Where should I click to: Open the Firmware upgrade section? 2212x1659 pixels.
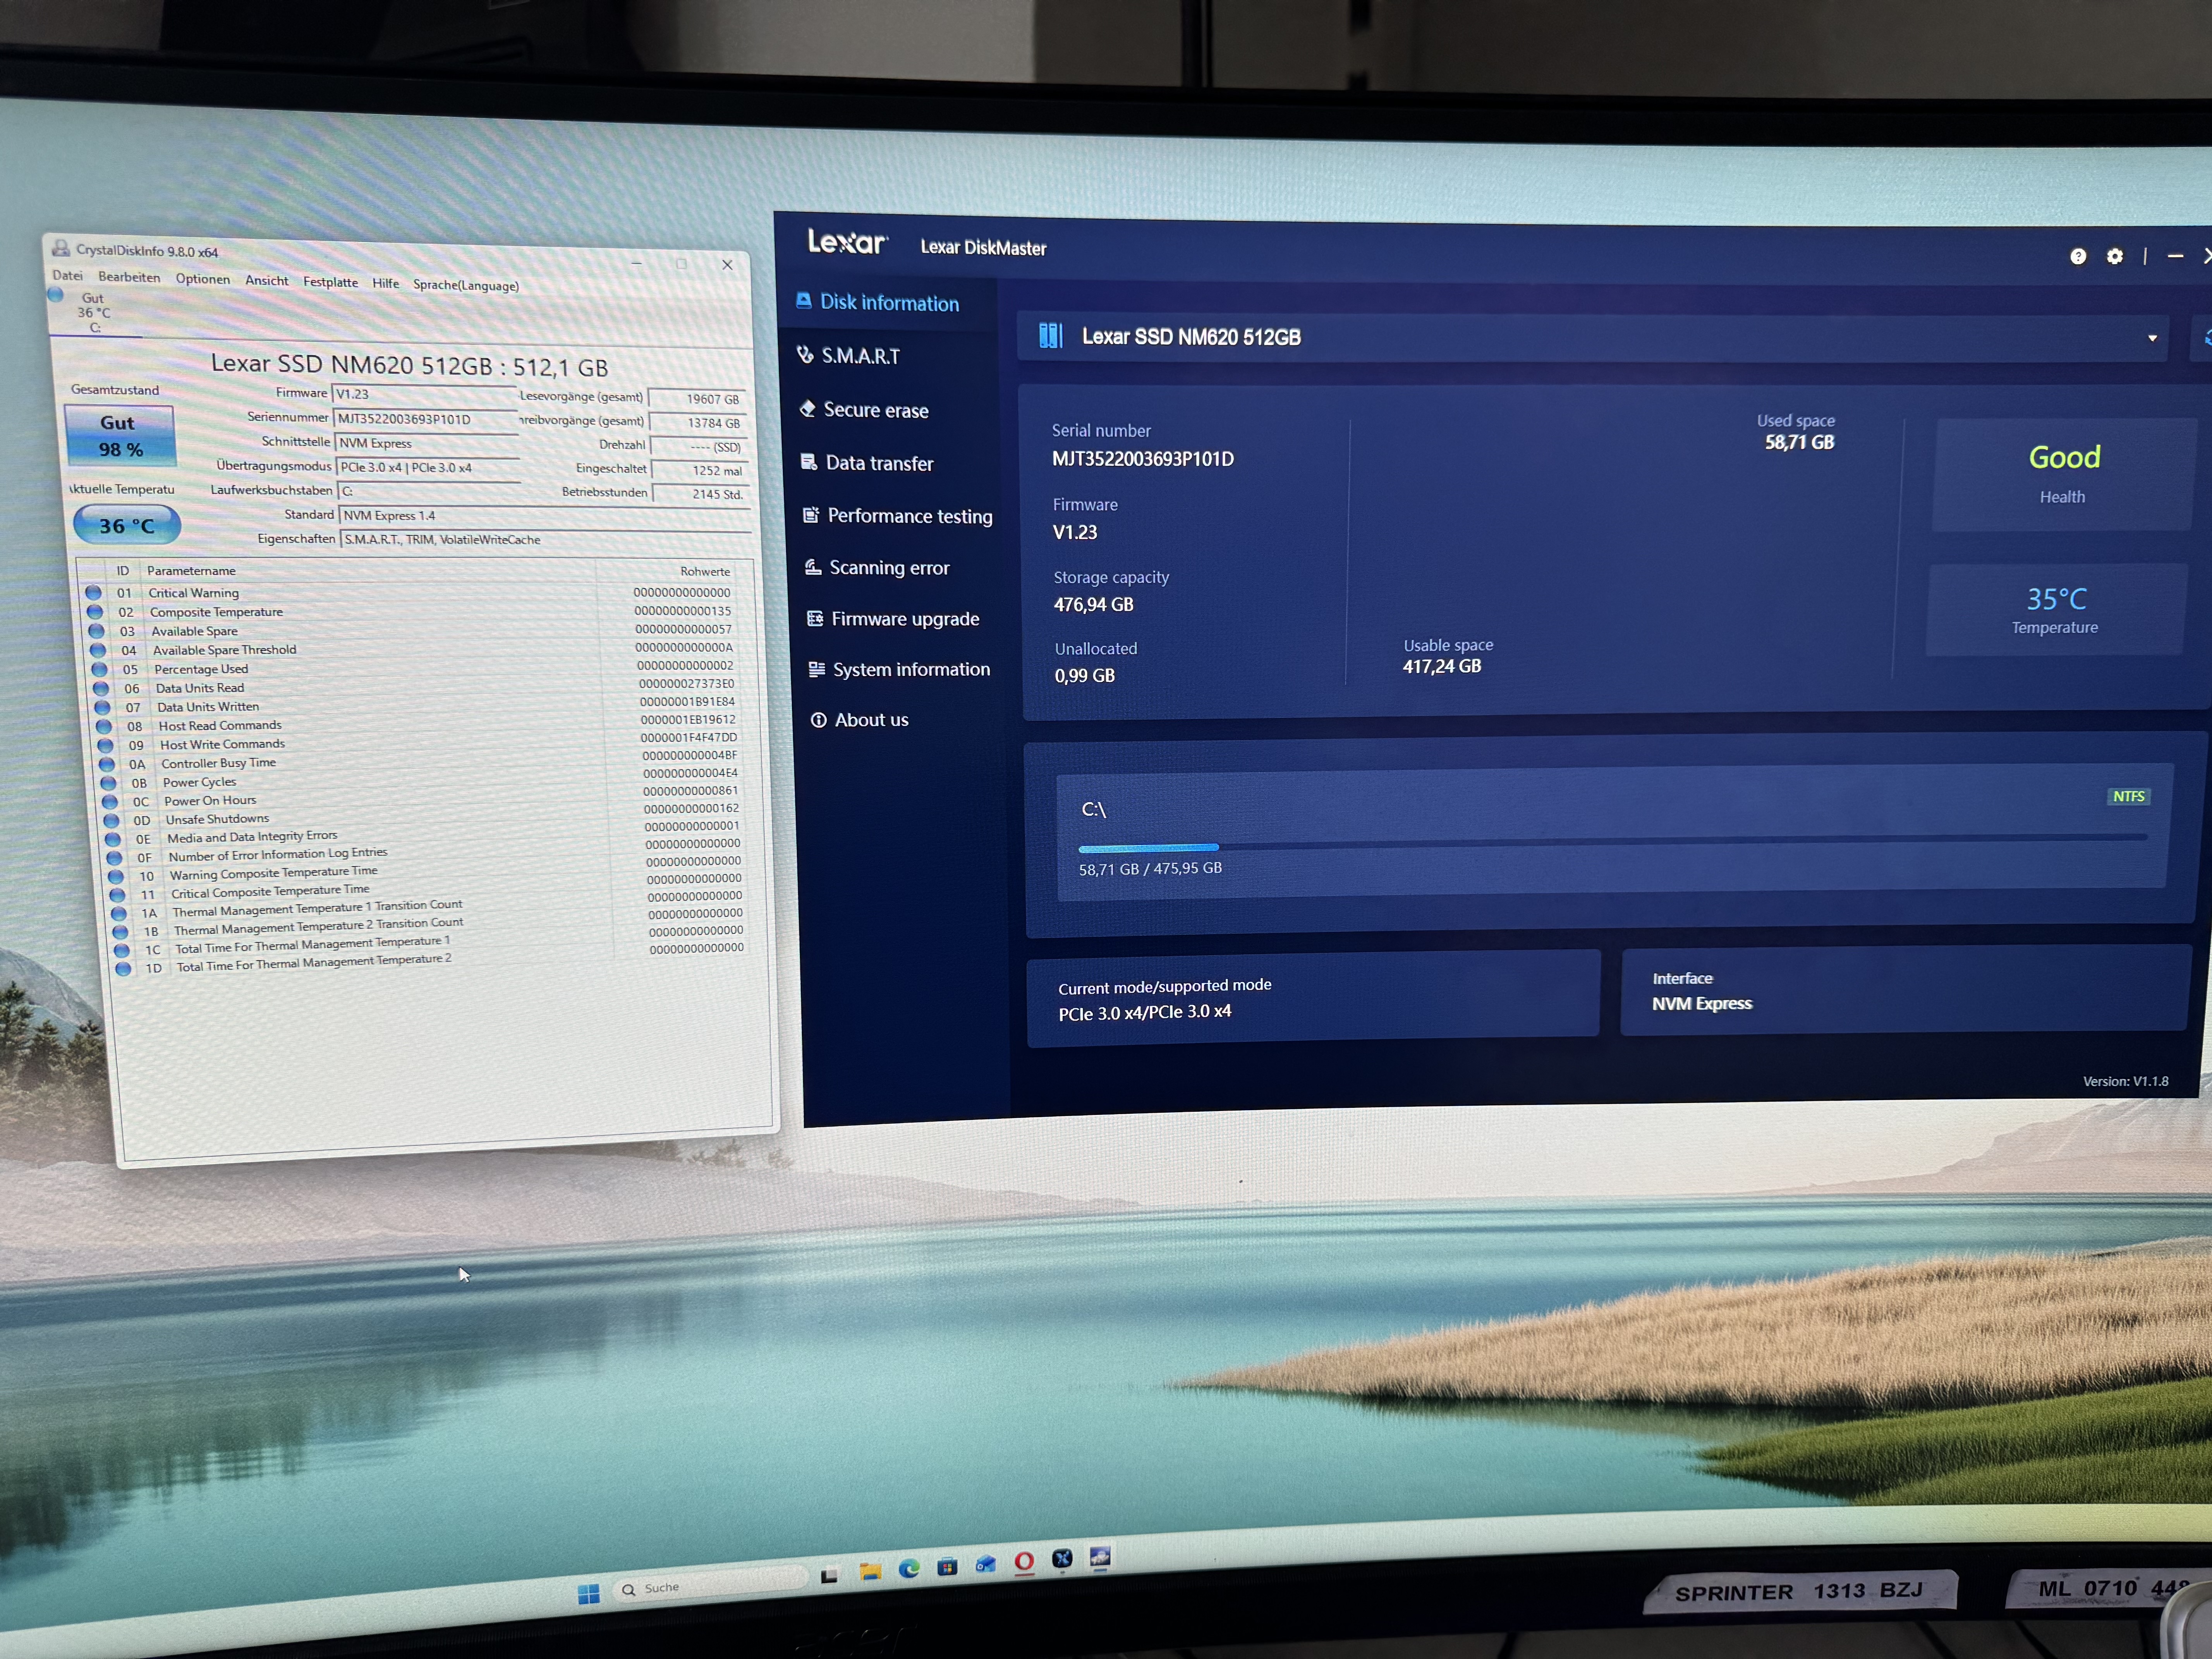pos(904,619)
